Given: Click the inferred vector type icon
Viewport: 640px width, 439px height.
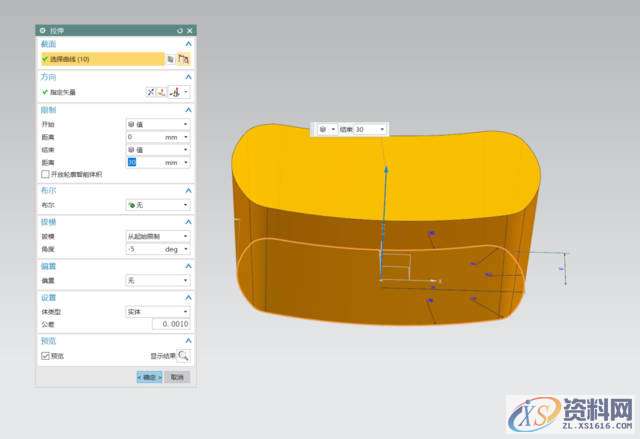Looking at the screenshot, I should point(176,92).
